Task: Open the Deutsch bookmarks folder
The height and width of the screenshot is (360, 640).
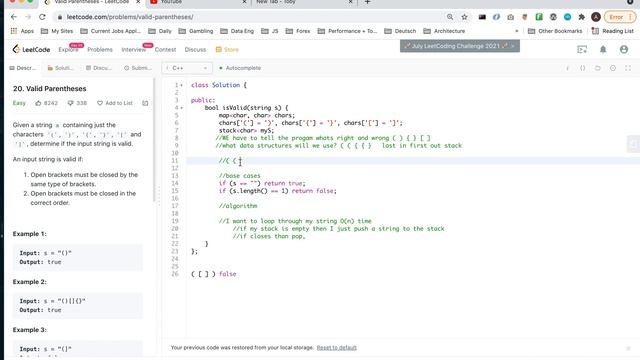Action: [400, 31]
